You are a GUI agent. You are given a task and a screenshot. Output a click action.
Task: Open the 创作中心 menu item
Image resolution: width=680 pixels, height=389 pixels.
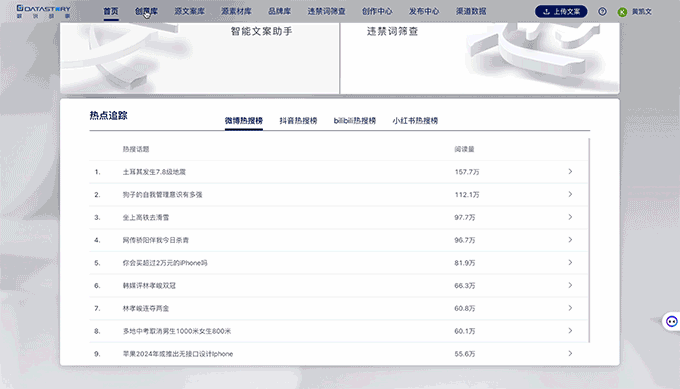377,11
